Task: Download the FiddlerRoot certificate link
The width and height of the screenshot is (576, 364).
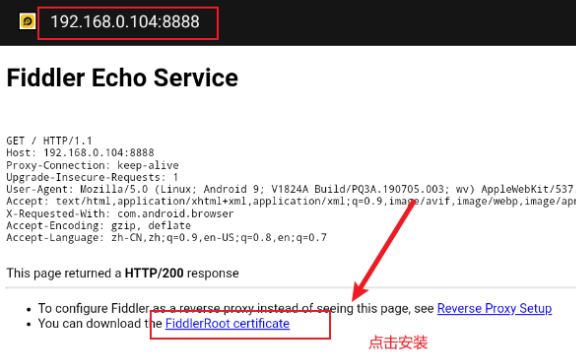Action: [227, 324]
